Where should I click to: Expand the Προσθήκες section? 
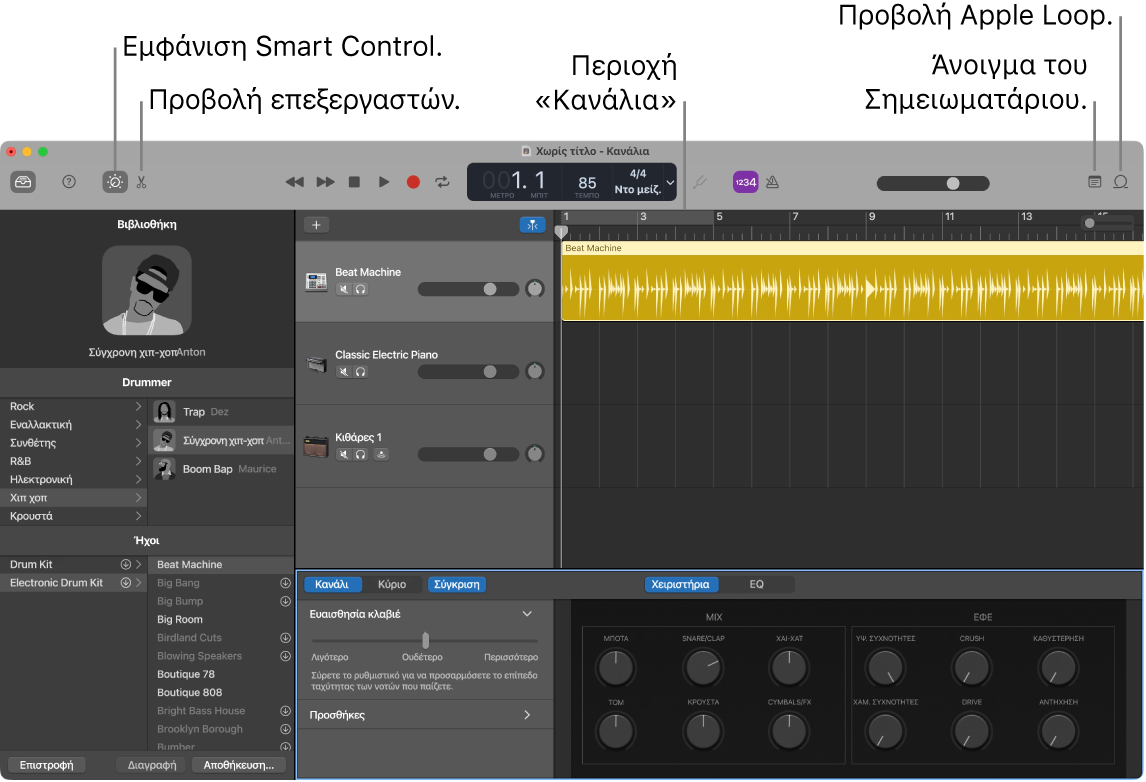point(528,714)
